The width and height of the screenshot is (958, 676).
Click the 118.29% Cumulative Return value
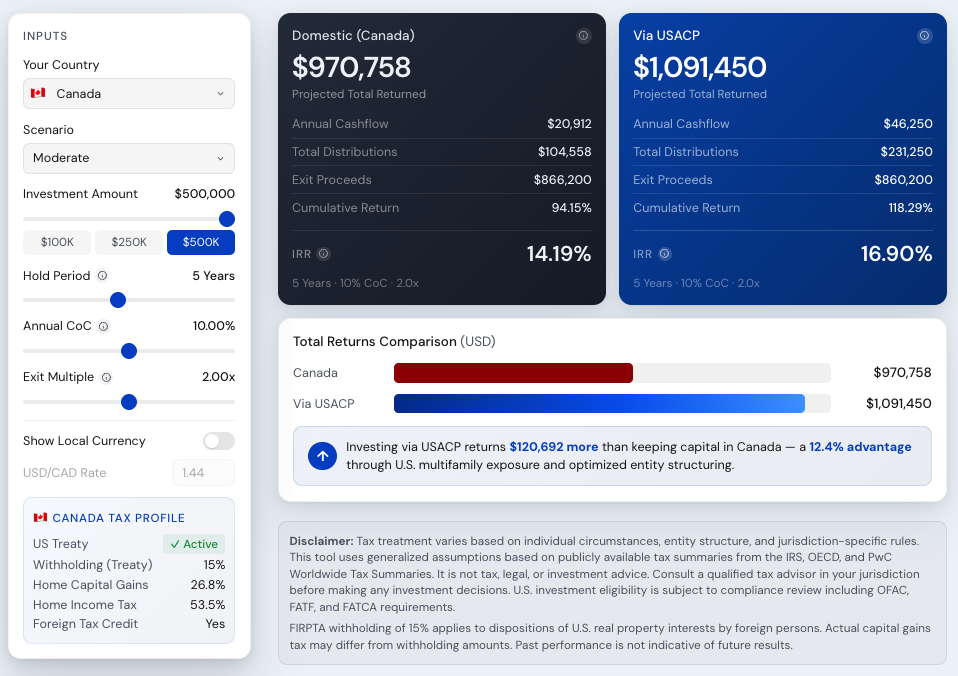point(910,208)
